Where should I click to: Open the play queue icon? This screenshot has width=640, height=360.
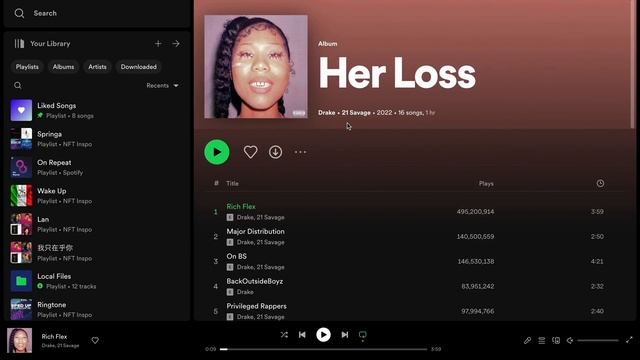542,340
